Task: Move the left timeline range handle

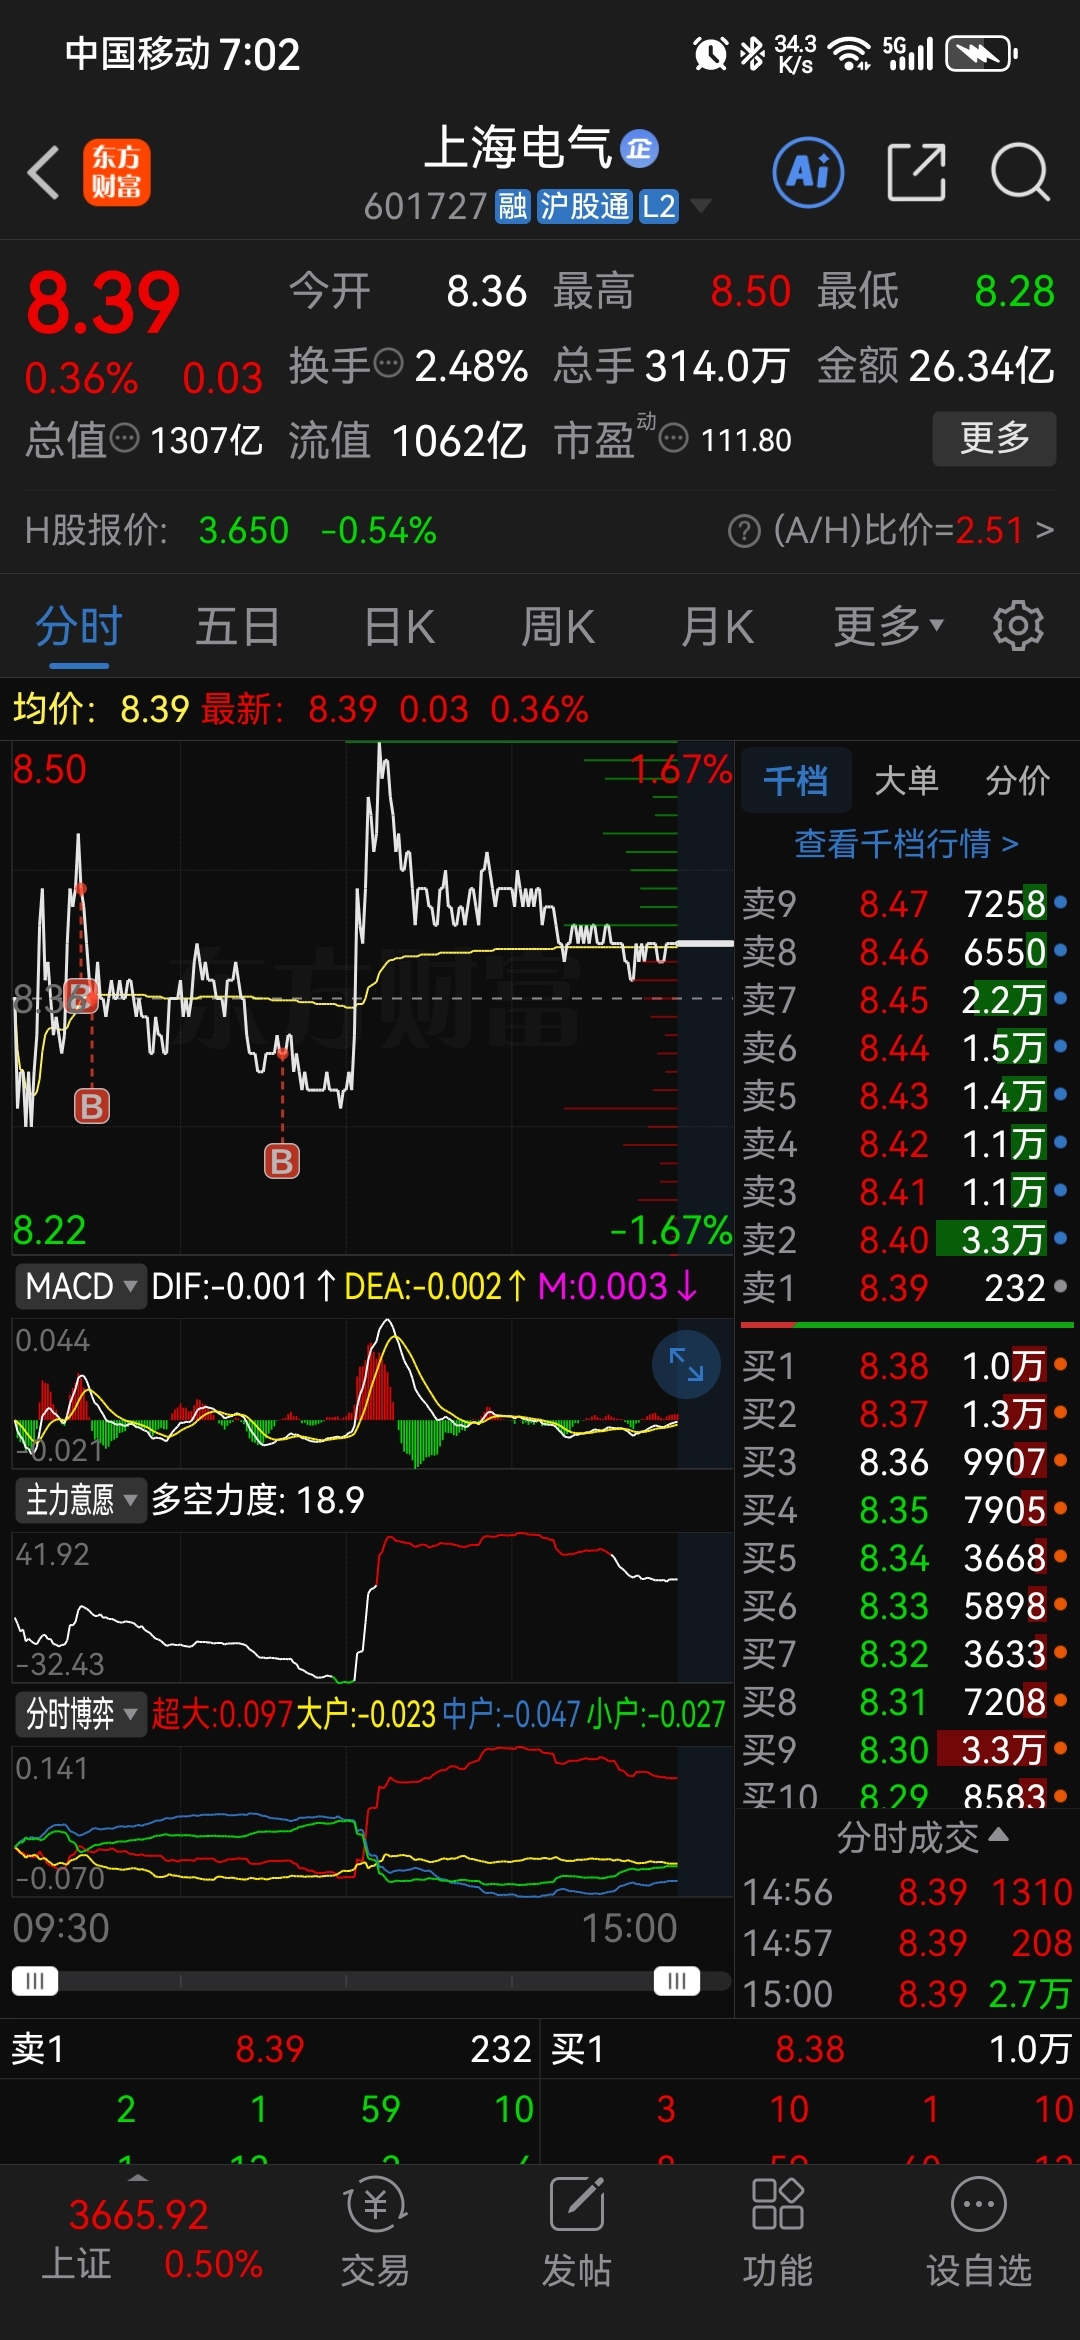Action: [35, 1981]
